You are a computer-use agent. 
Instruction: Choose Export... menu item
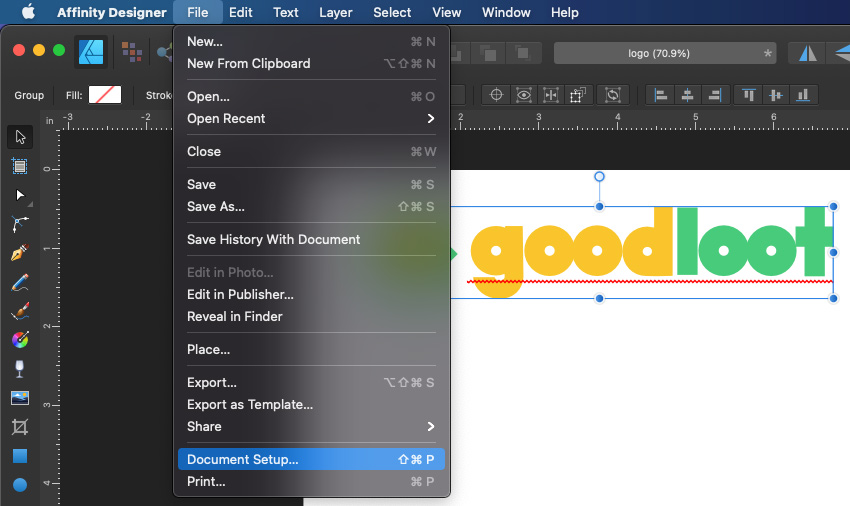pyautogui.click(x=311, y=383)
